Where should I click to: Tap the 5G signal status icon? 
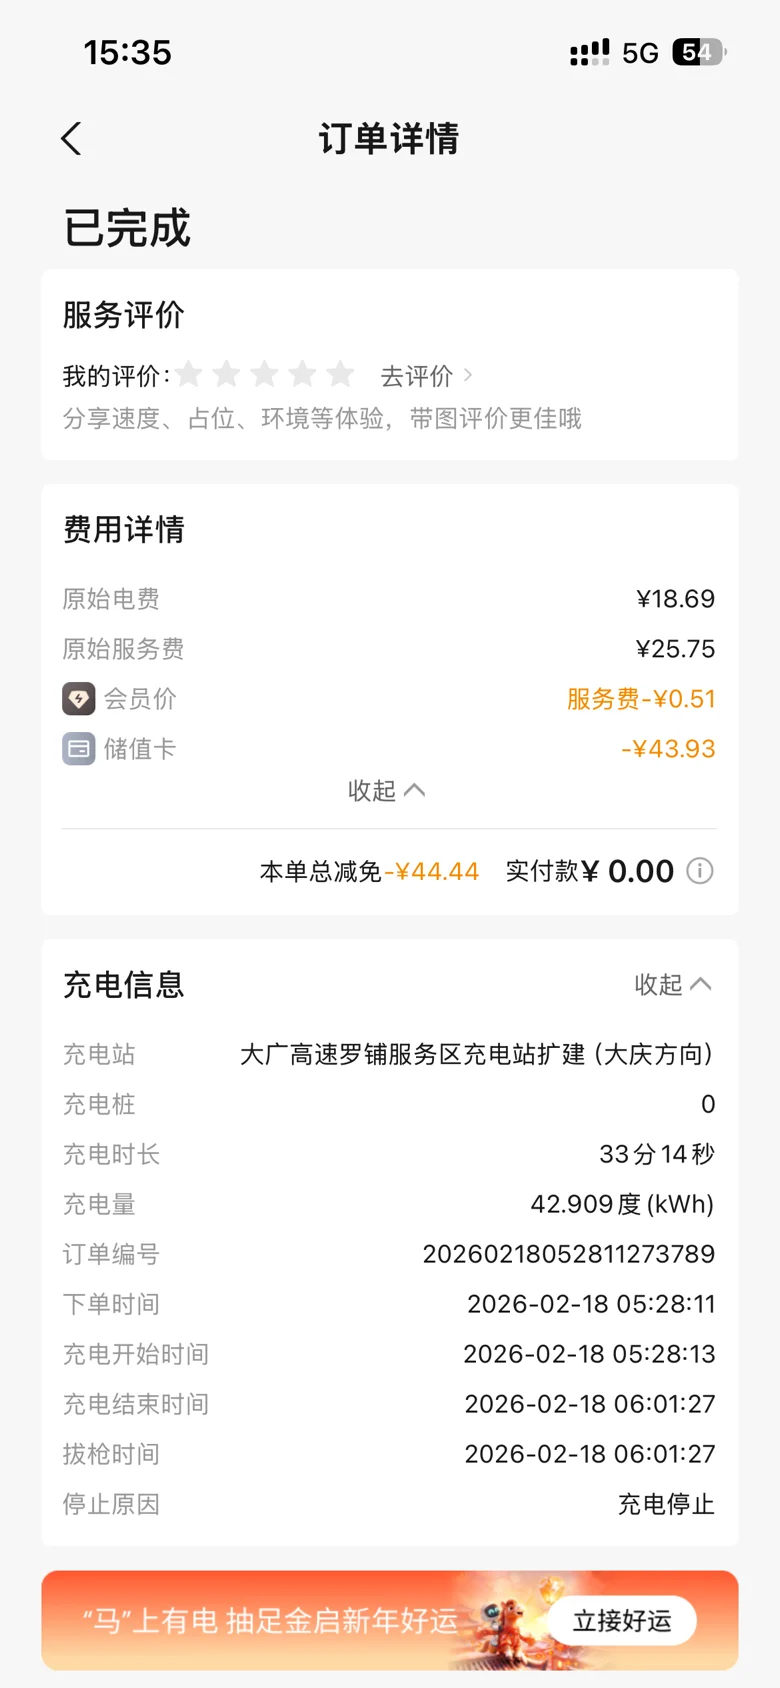coord(640,53)
